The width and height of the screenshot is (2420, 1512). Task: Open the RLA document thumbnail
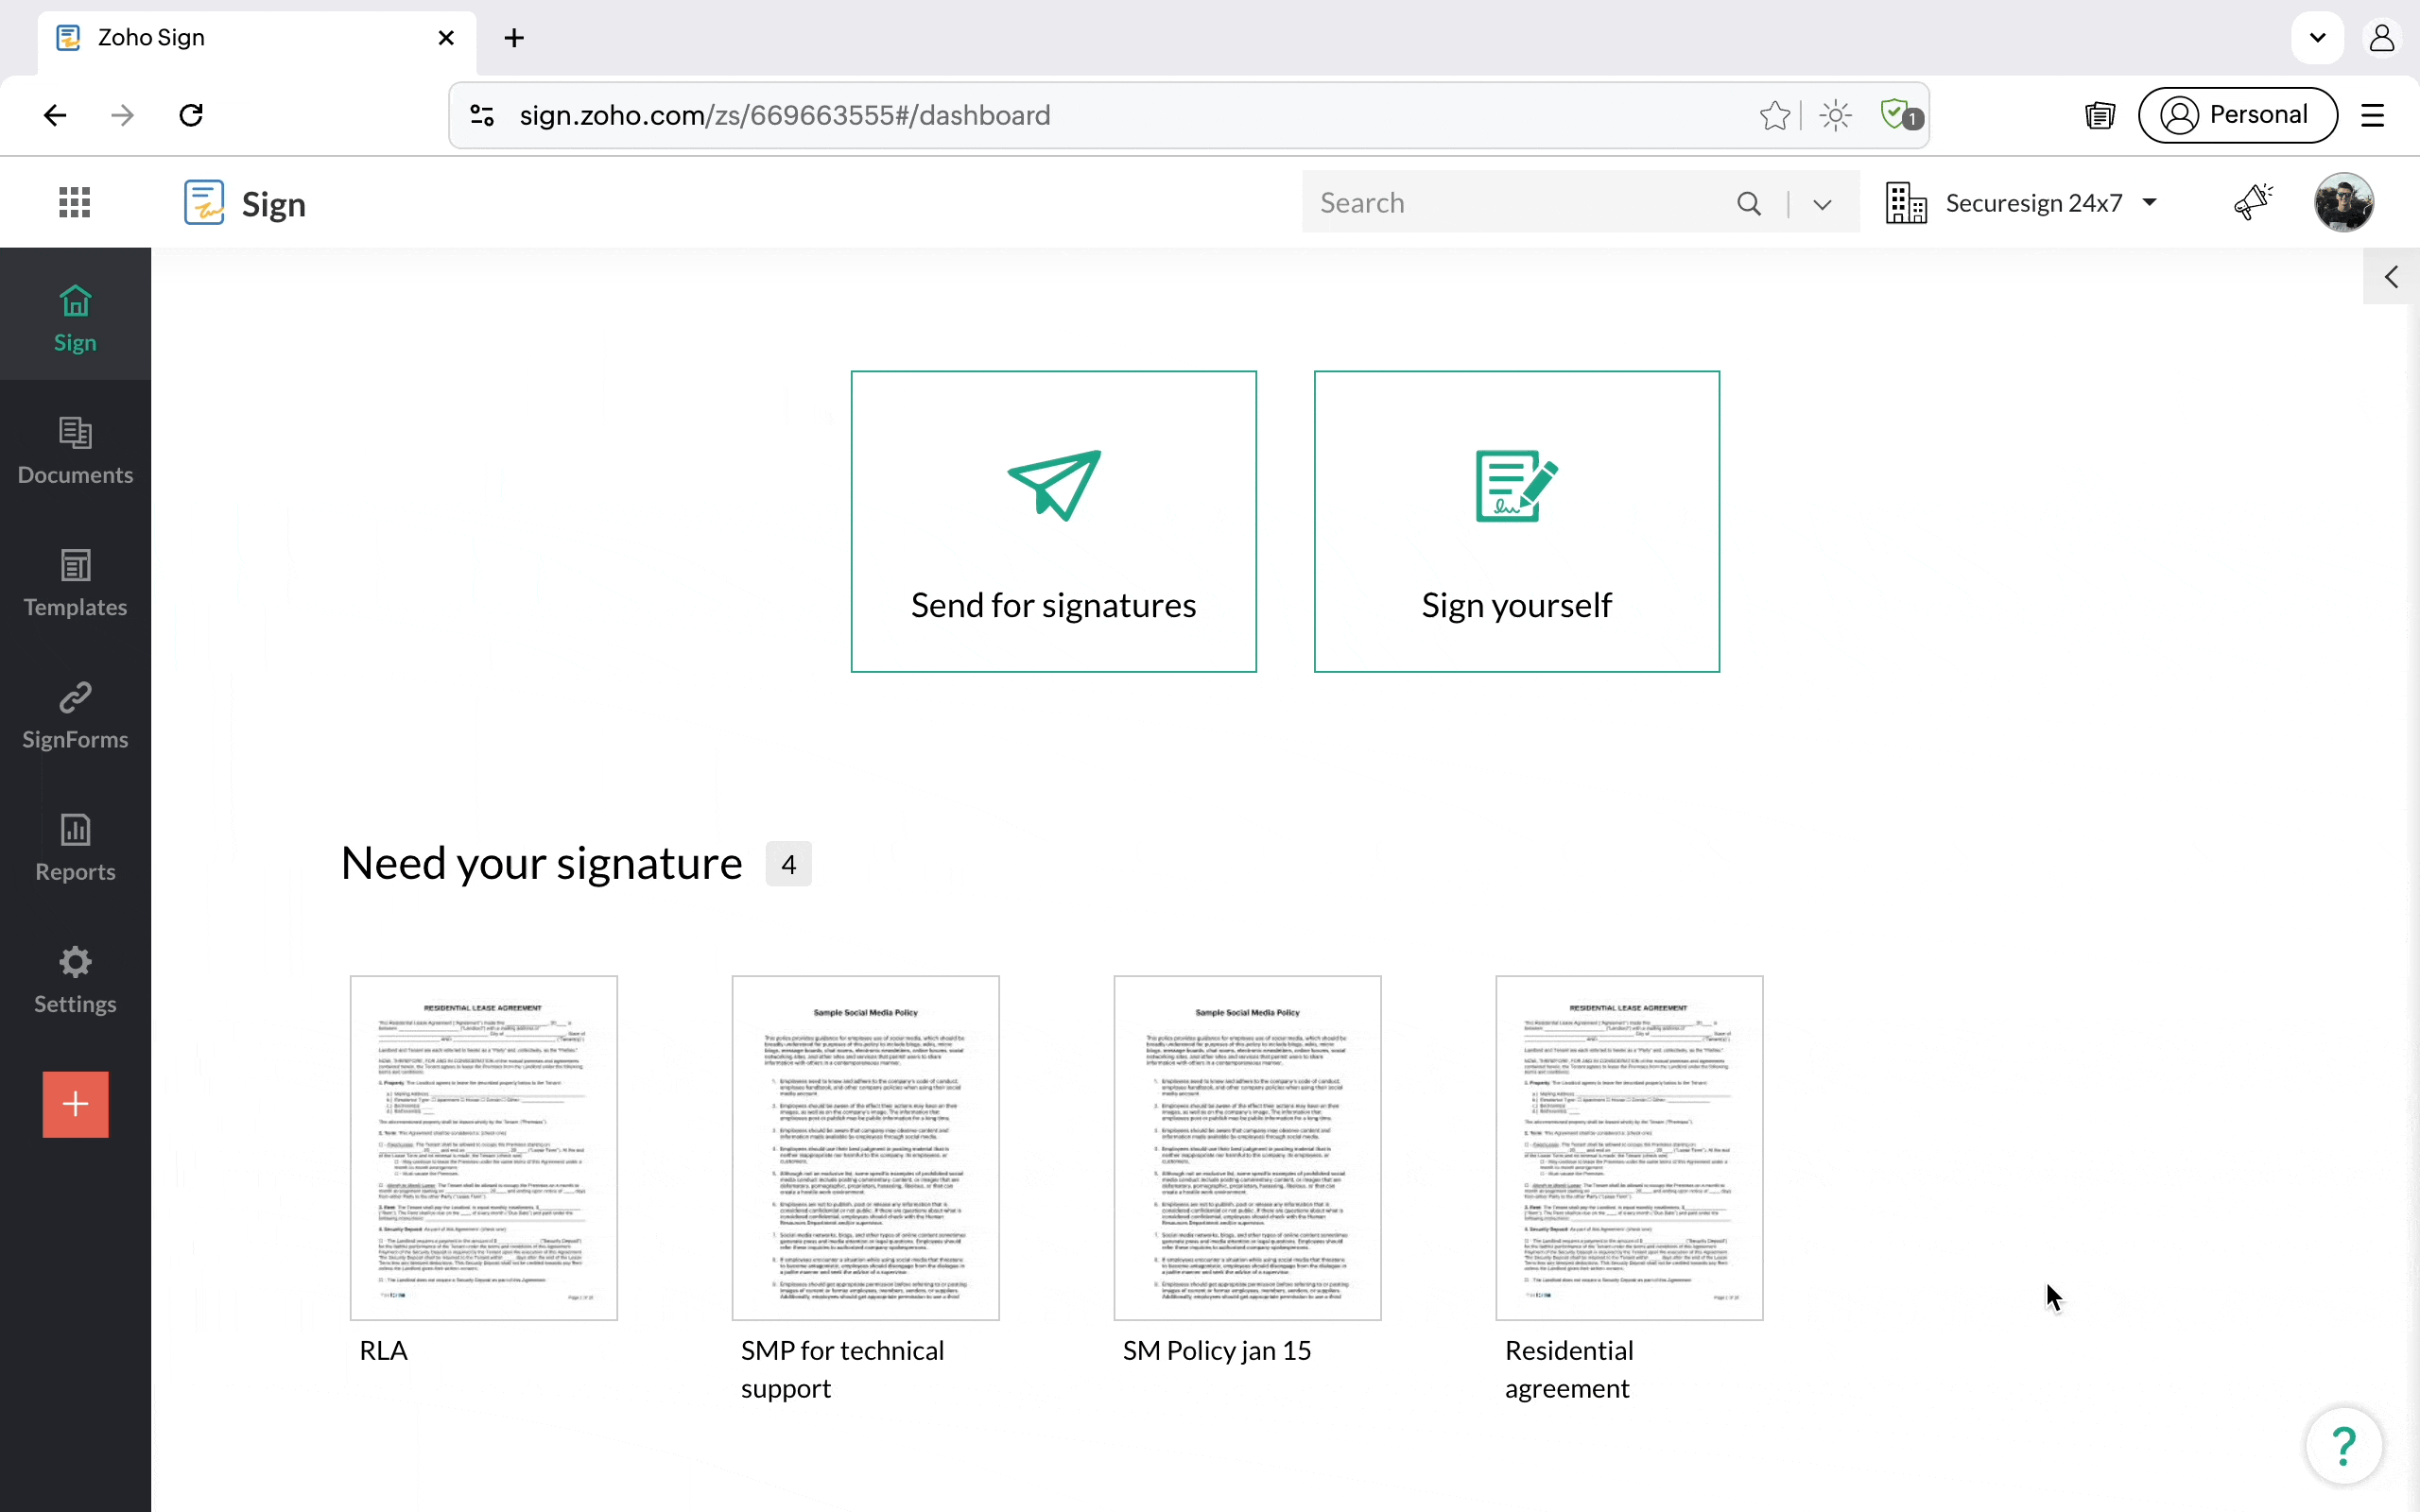point(483,1147)
